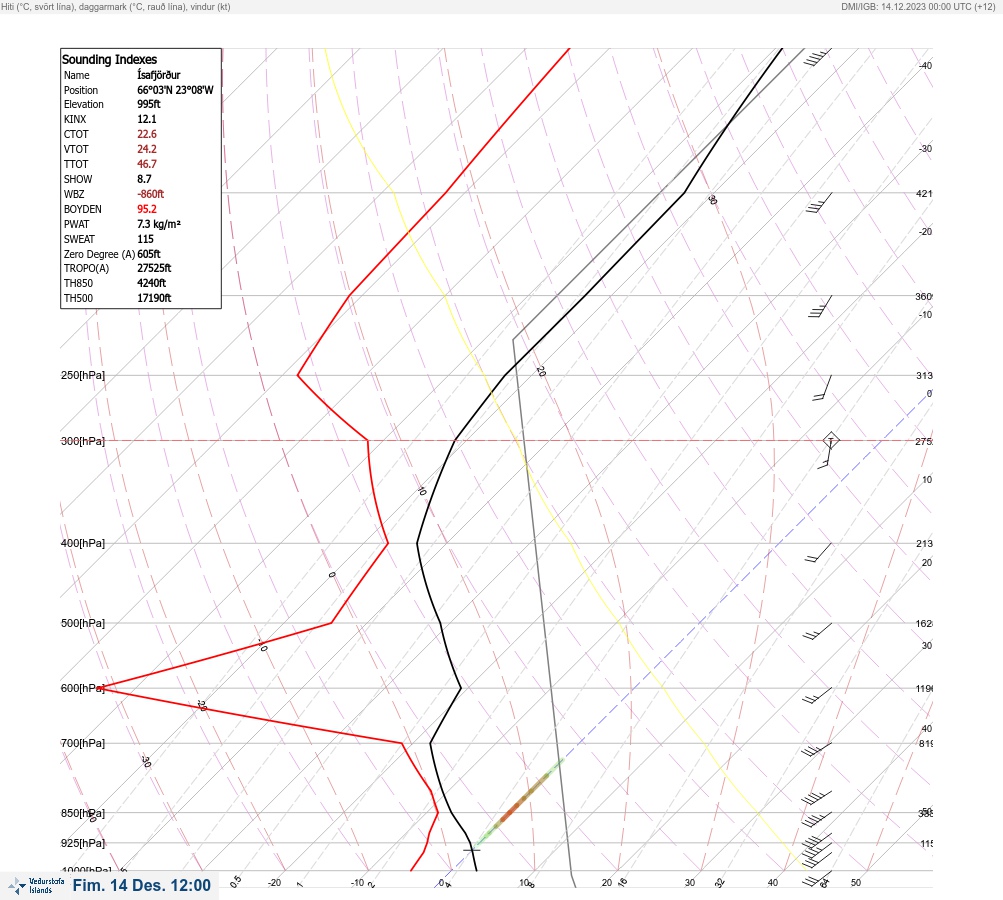Click the wind barb at the 700 hPa line

(816, 750)
